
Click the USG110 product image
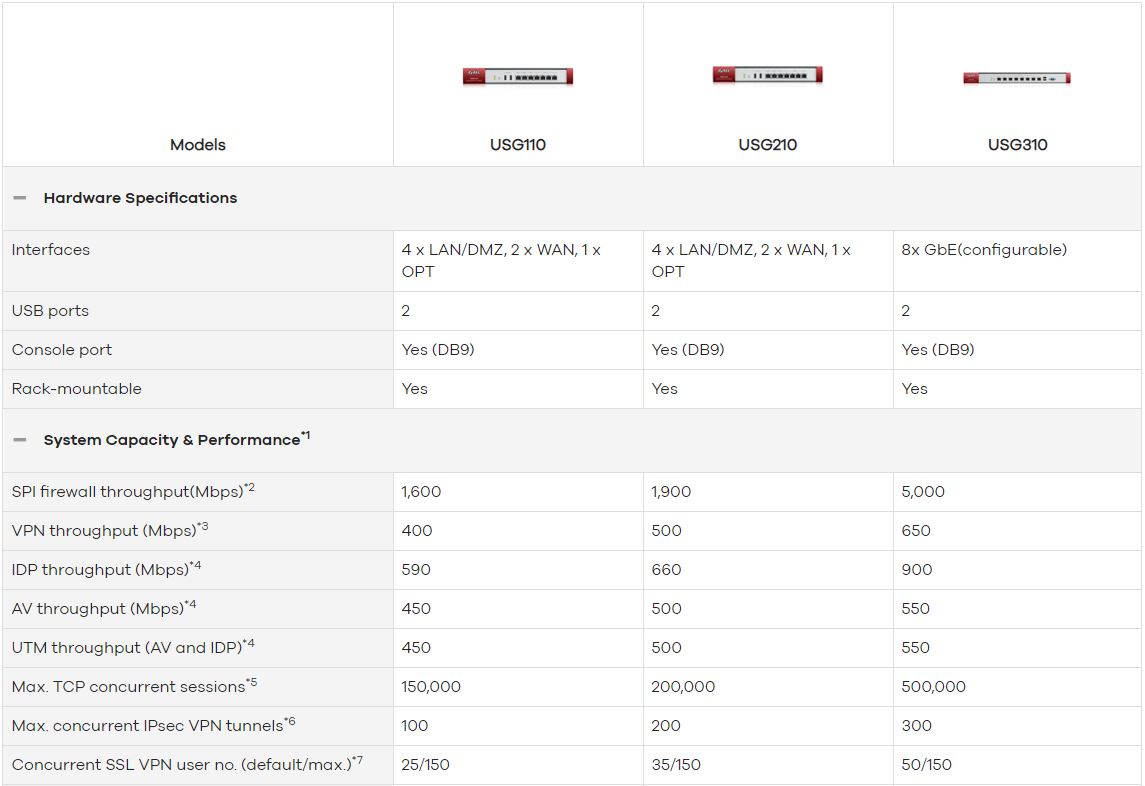(518, 76)
